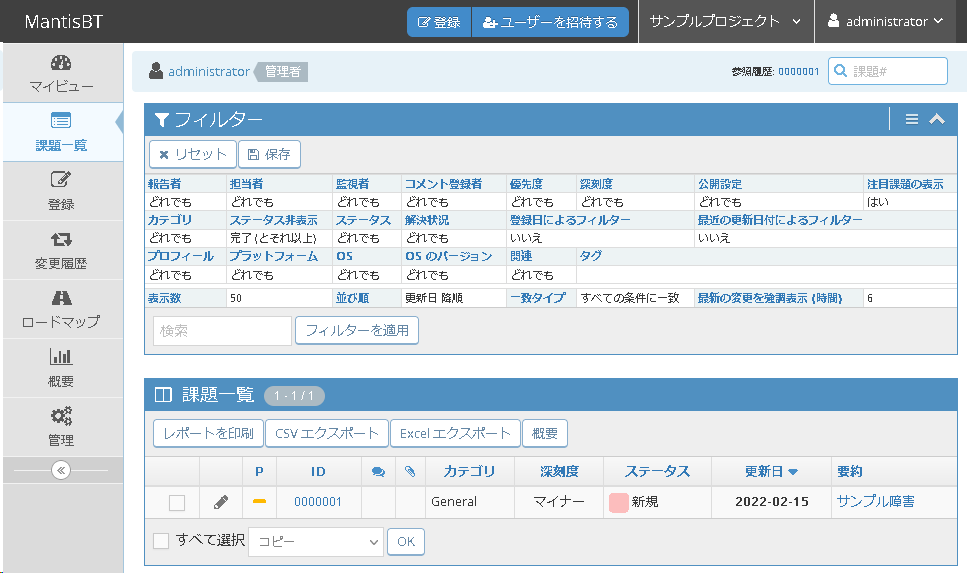Image resolution: width=967 pixels, height=573 pixels.
Task: Click 公開設定 filter link
Action: click(720, 184)
